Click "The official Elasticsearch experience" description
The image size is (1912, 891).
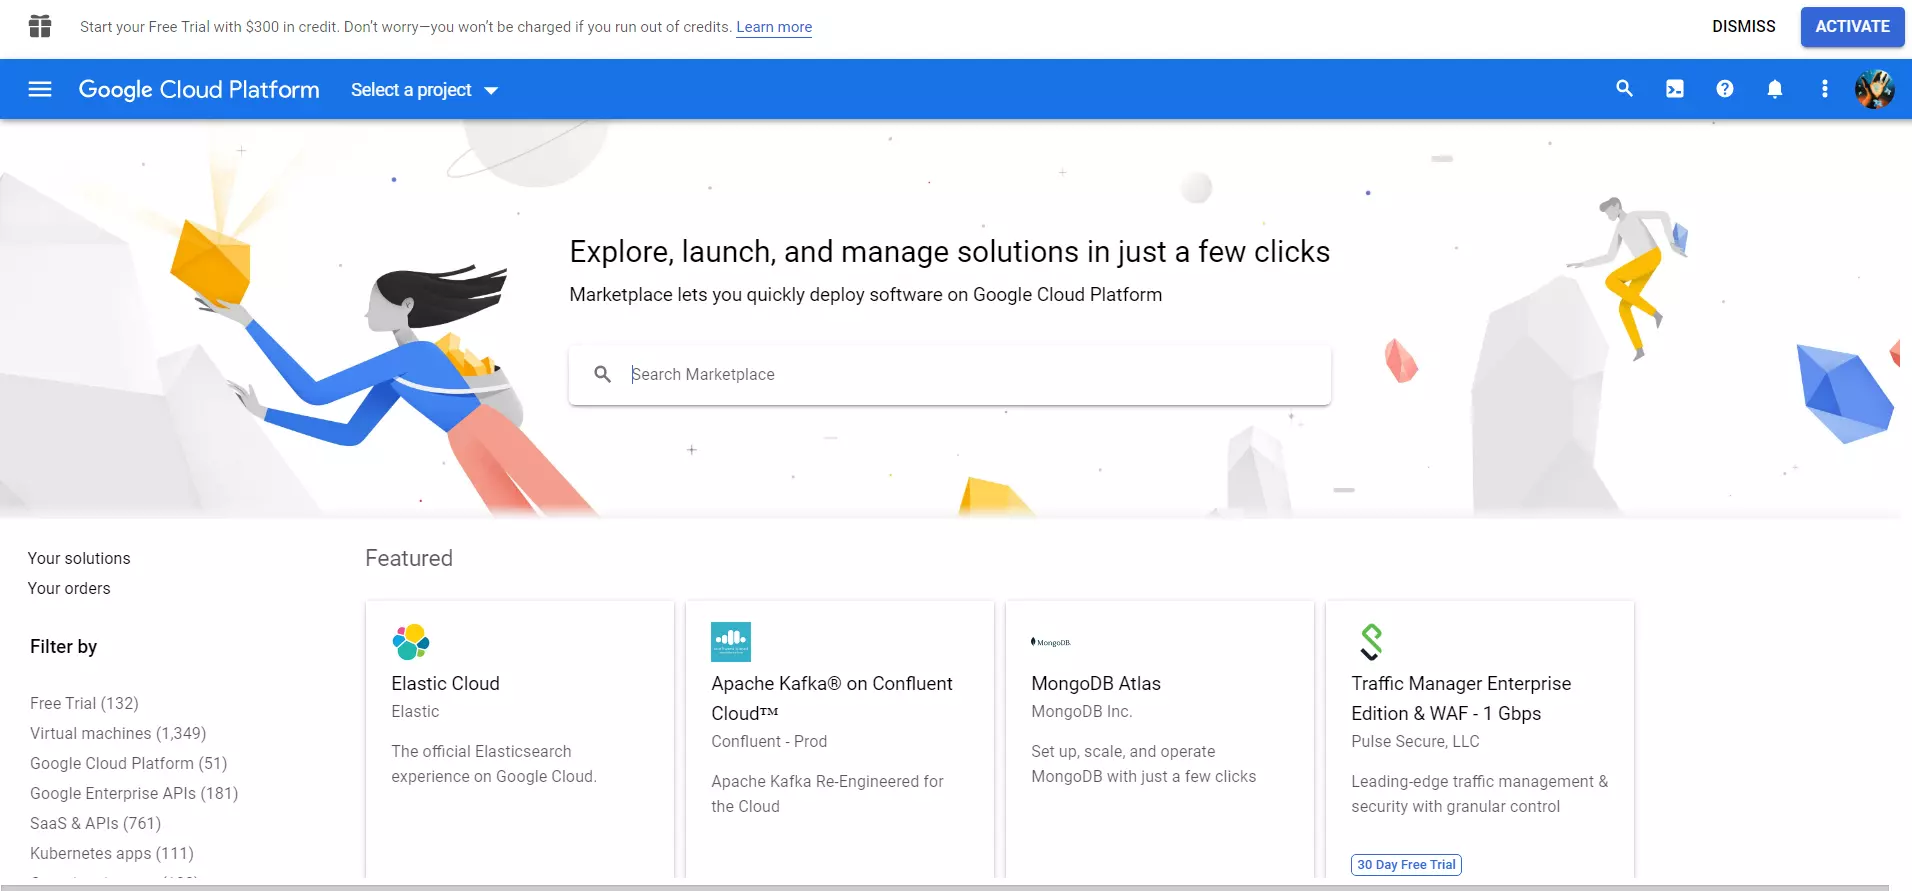(494, 764)
